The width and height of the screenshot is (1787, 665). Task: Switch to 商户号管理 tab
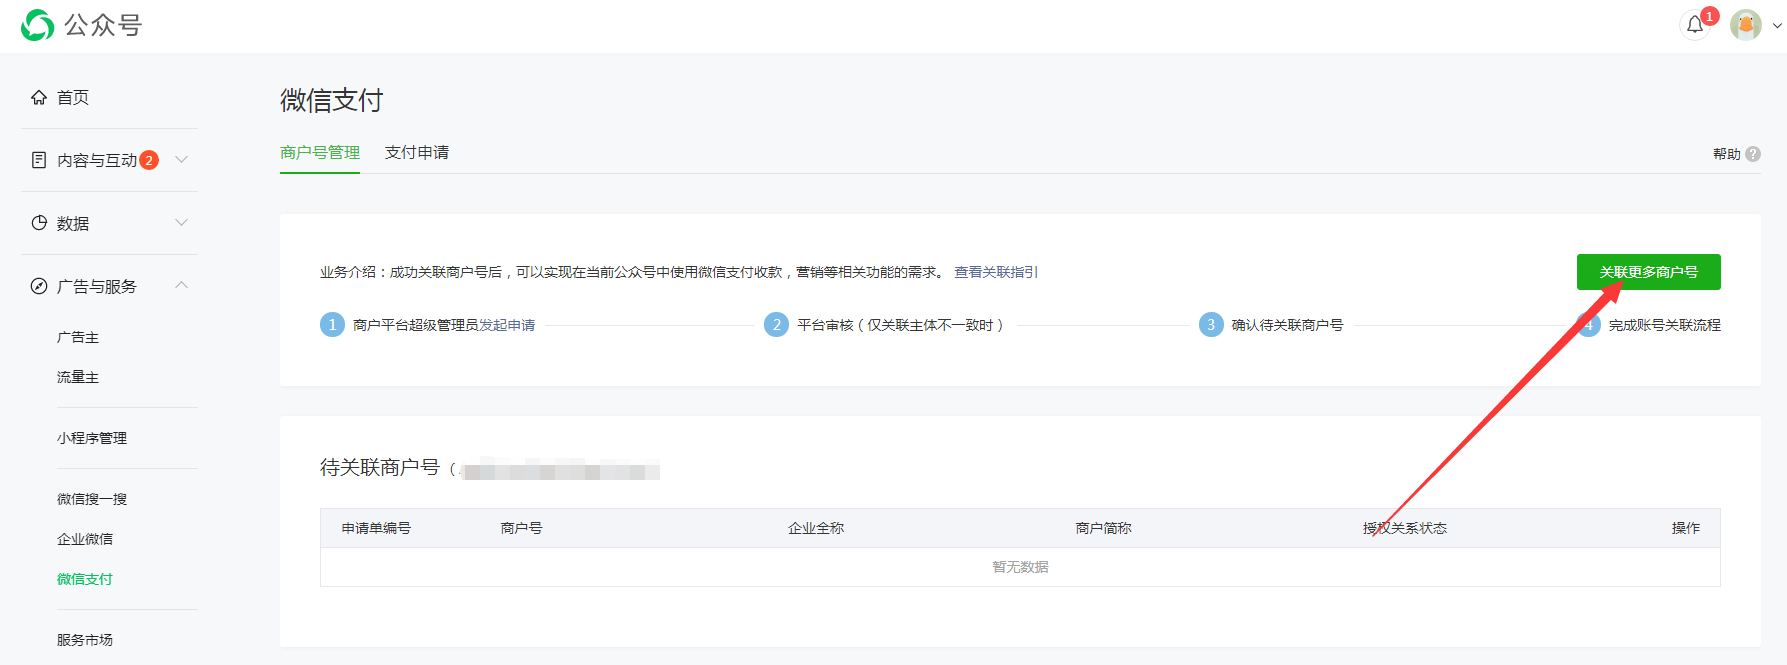point(320,152)
